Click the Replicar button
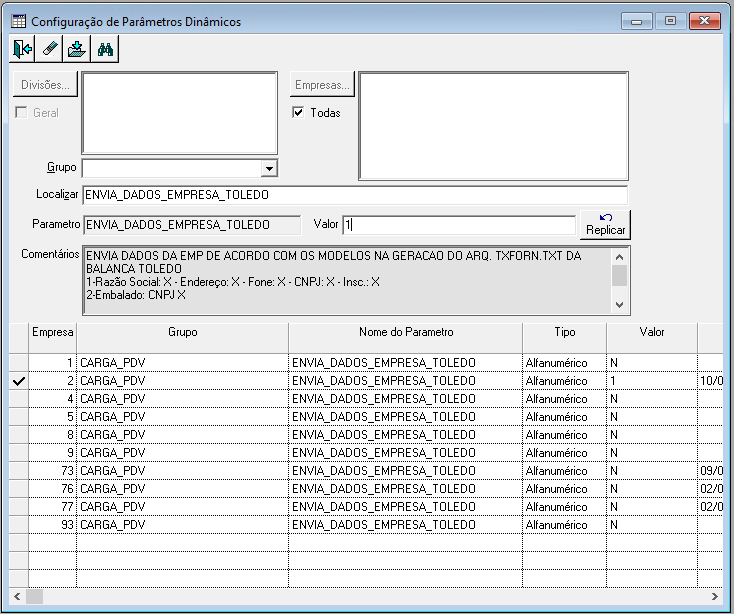The width and height of the screenshot is (734, 614). [x=605, y=225]
